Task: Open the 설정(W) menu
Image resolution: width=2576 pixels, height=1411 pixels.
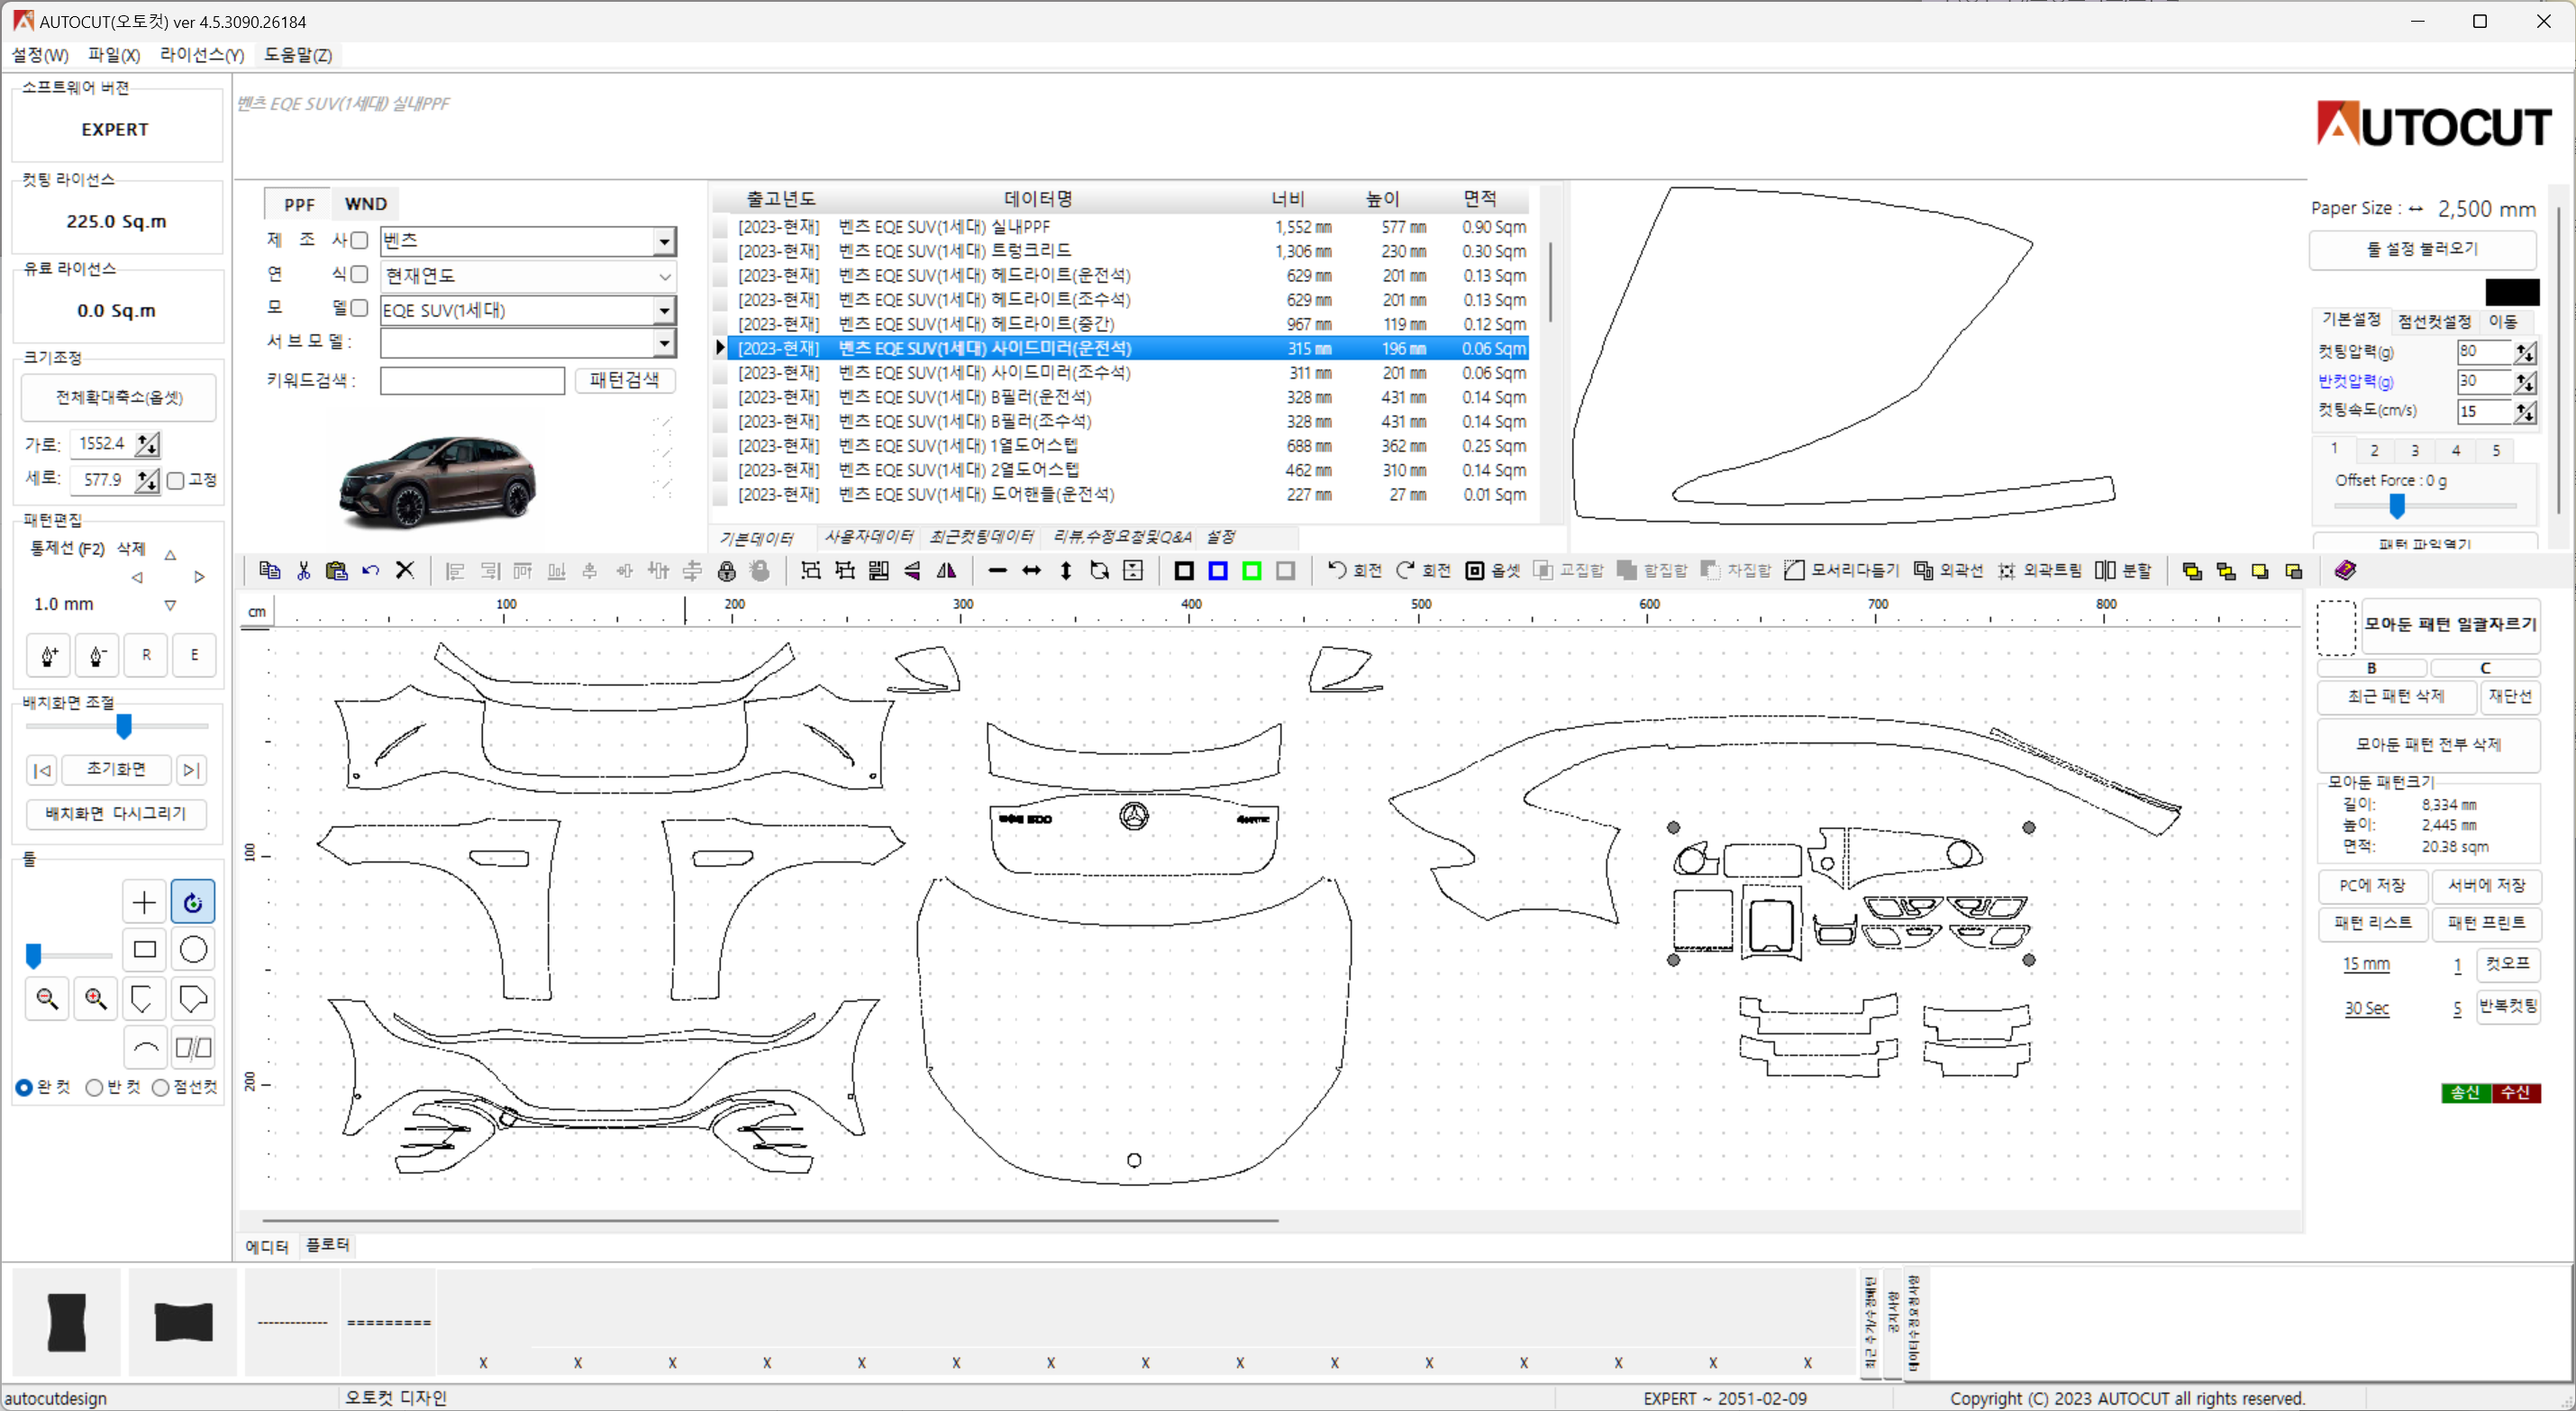Action: tap(40, 55)
